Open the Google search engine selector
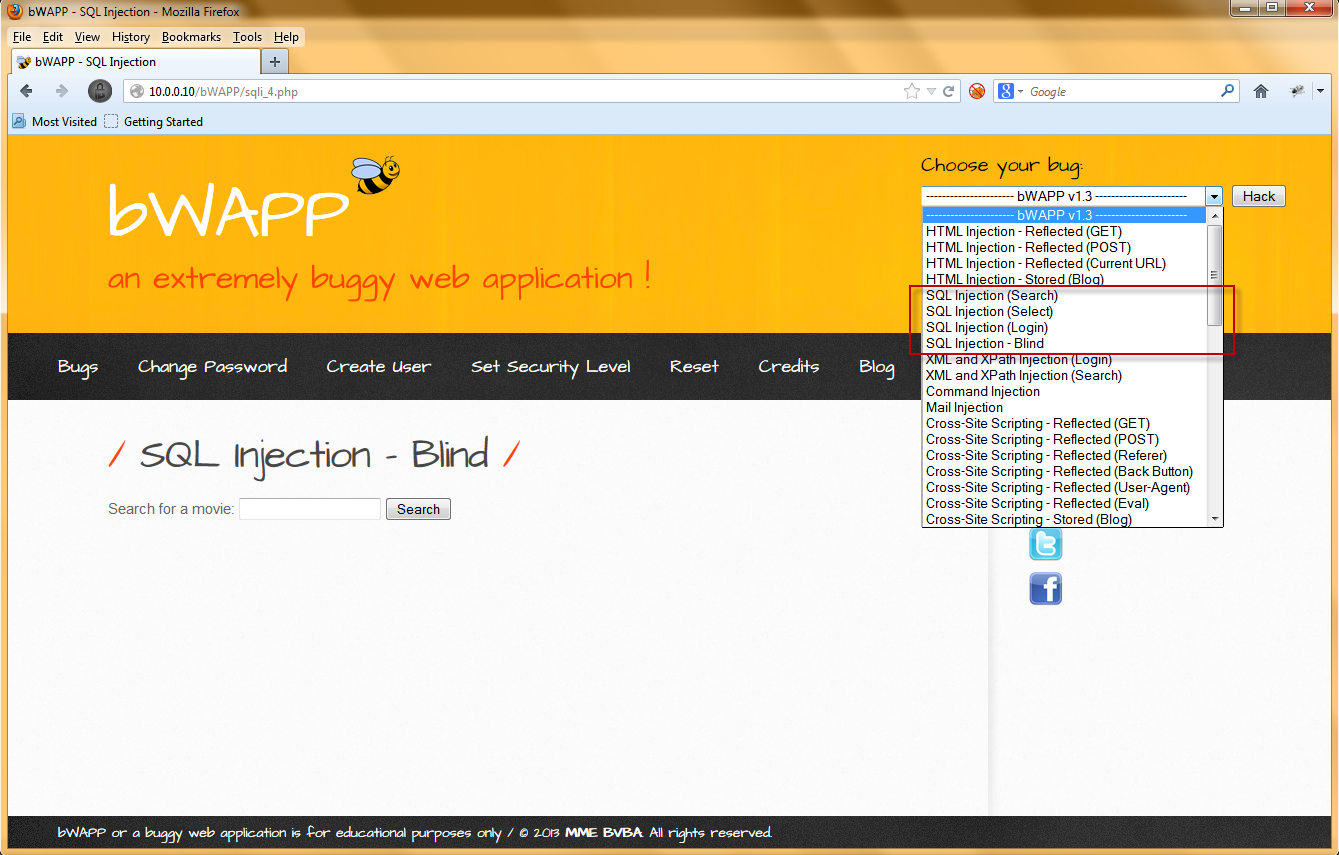Image resolution: width=1339 pixels, height=855 pixels. [1010, 91]
